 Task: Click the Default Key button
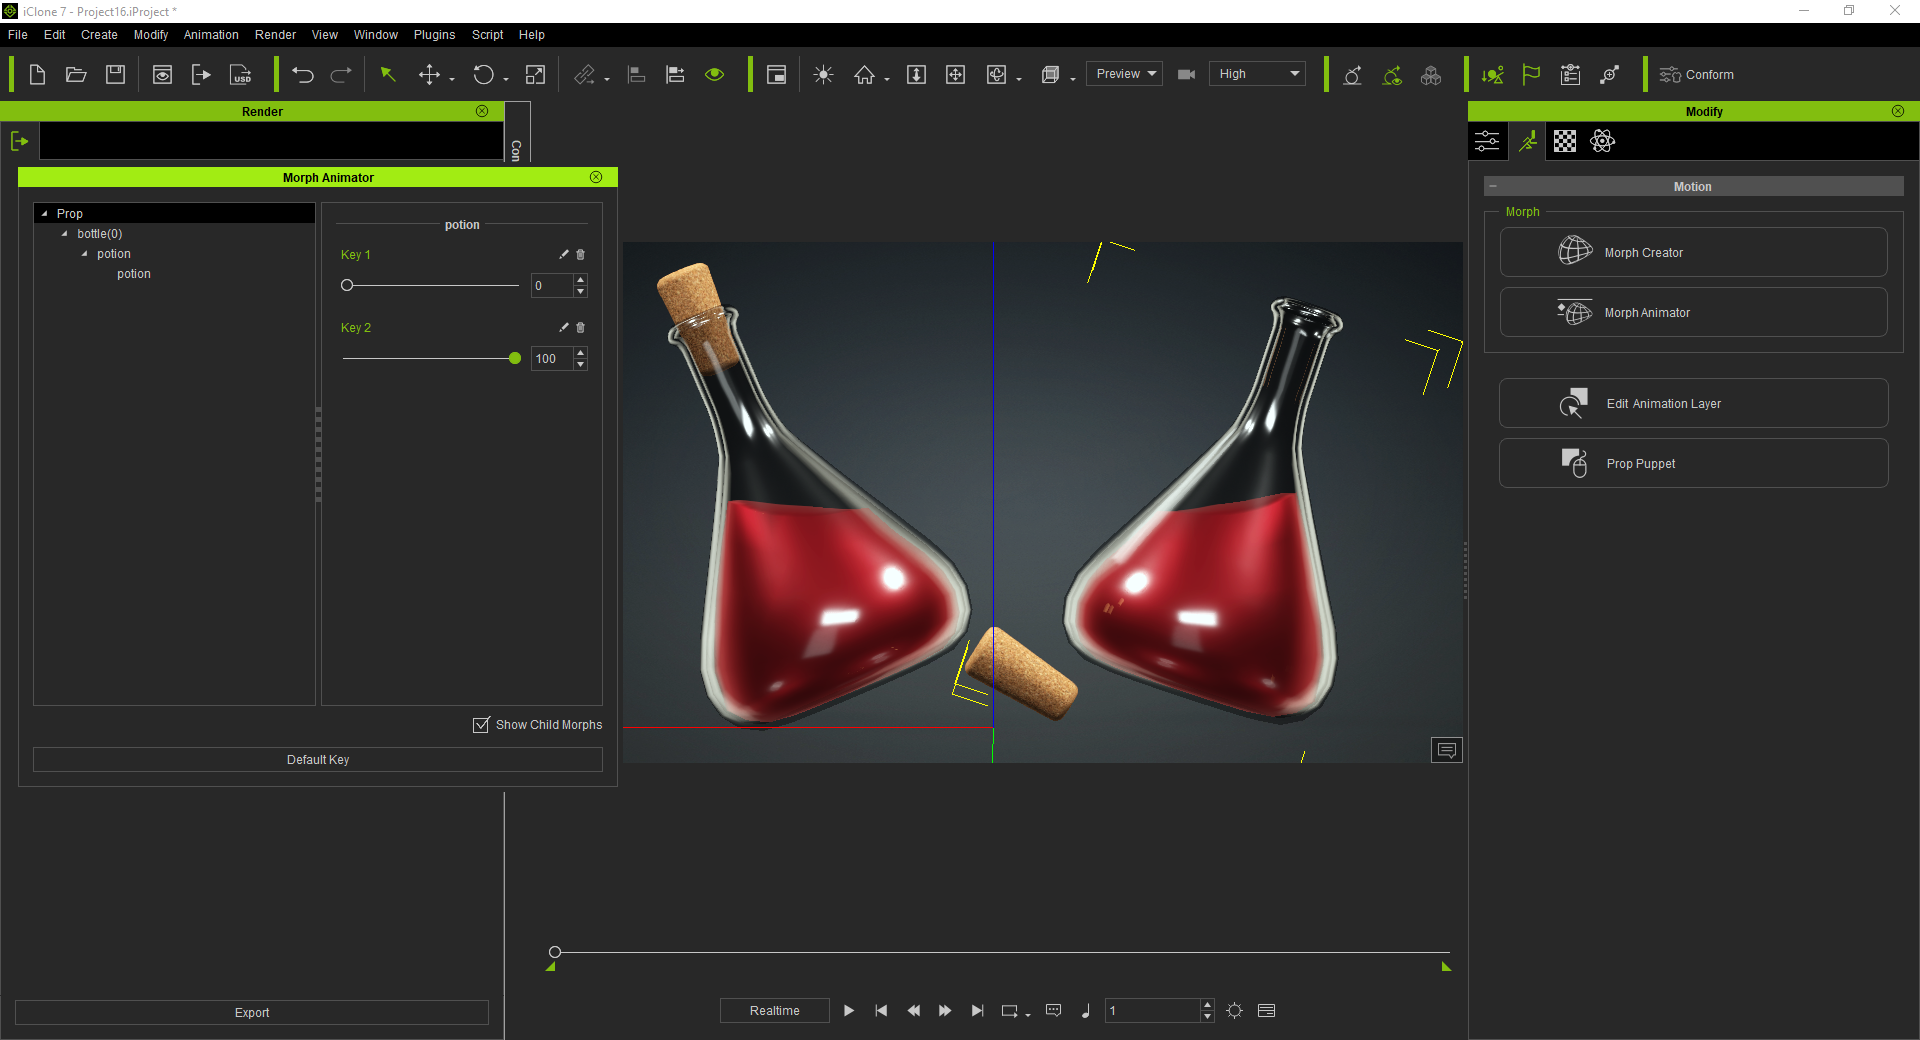click(318, 760)
